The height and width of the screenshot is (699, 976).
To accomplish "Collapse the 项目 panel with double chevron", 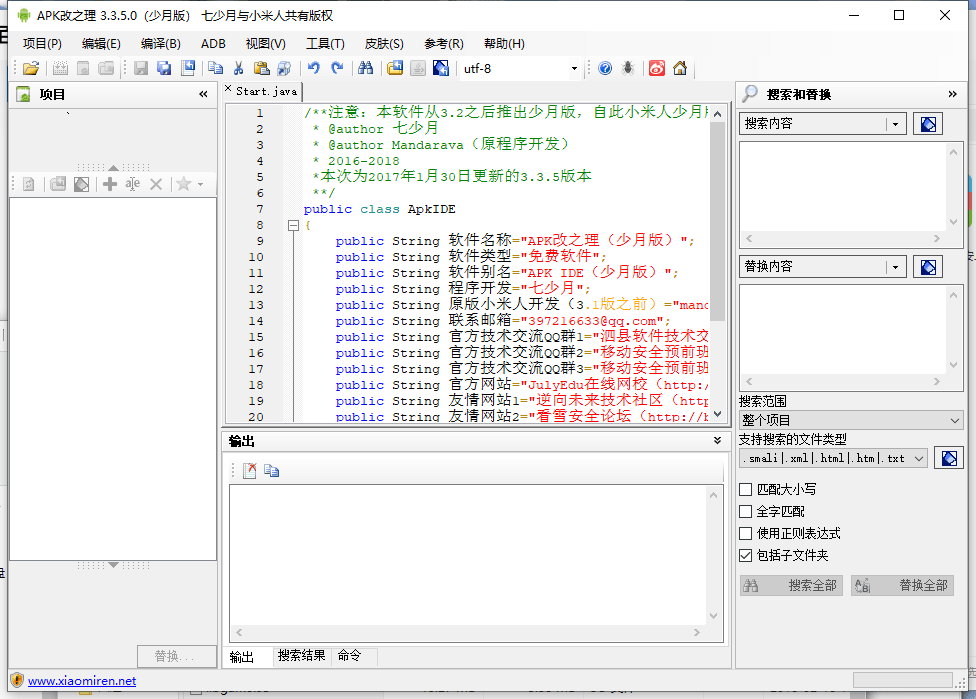I will click(x=203, y=94).
